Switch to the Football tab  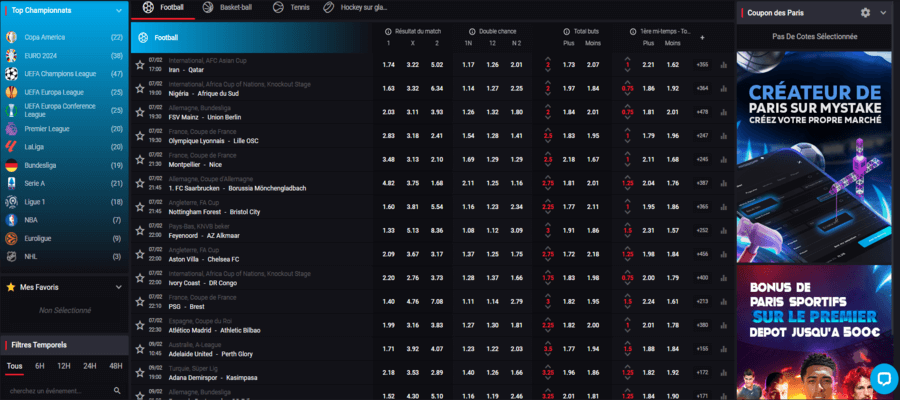tap(163, 8)
